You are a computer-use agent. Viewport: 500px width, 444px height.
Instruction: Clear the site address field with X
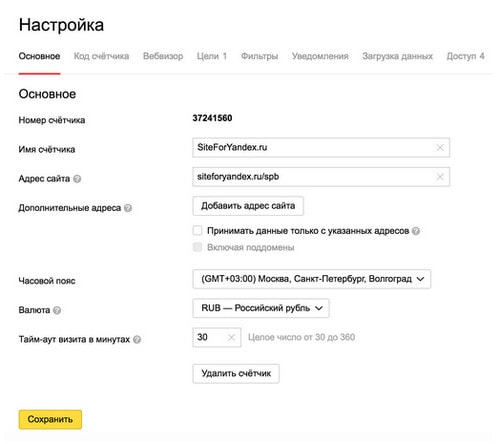click(x=440, y=177)
